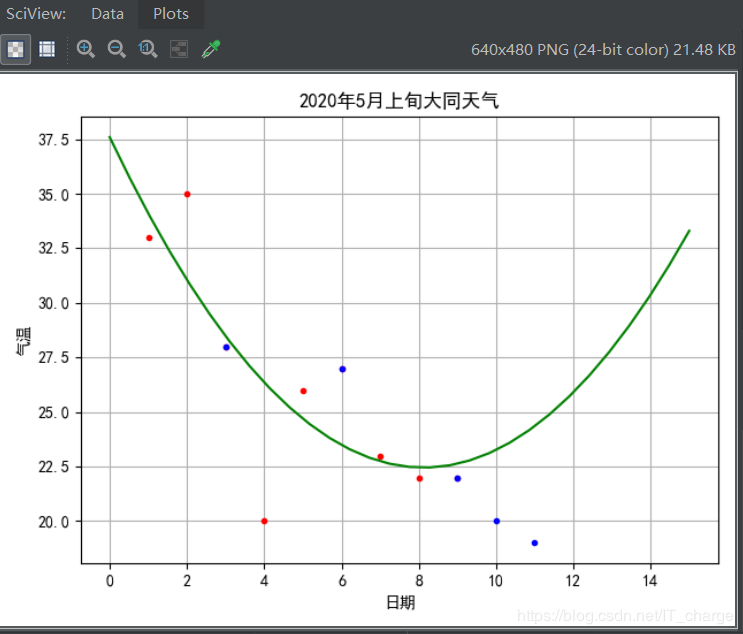Reset zoom to actual size 1:1

(147, 49)
